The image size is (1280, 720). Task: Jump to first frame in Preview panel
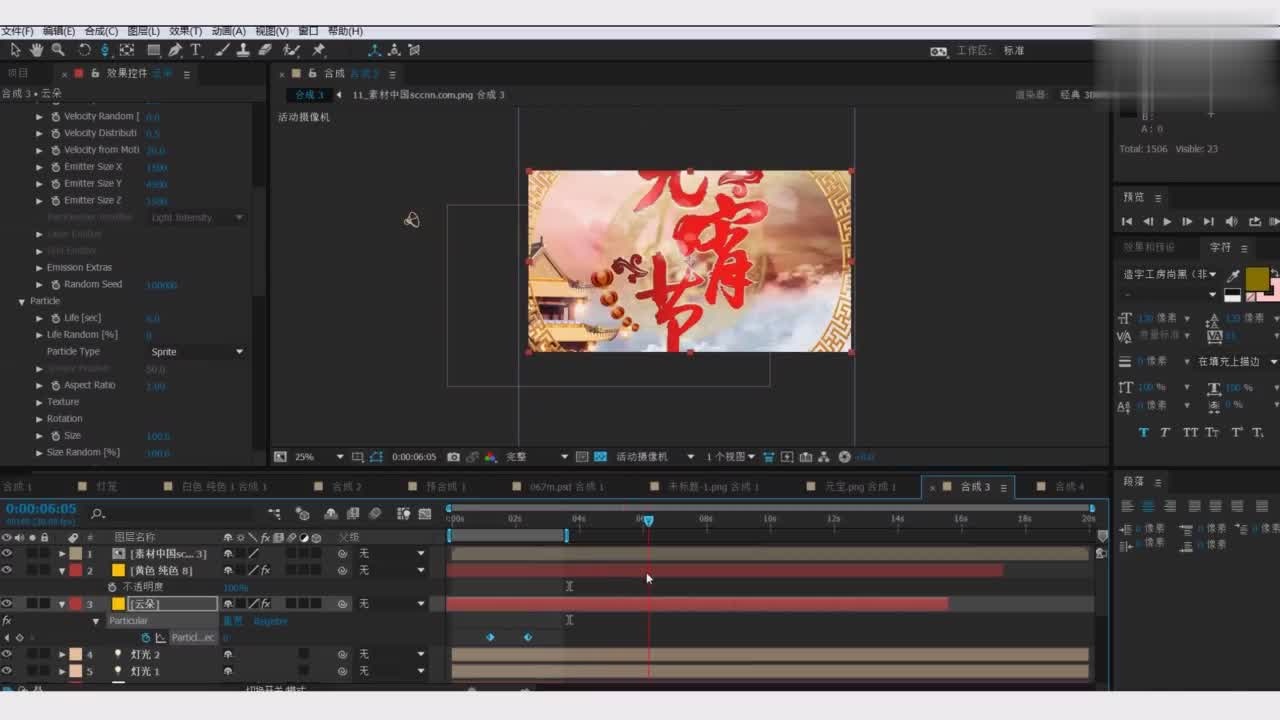click(x=1127, y=222)
